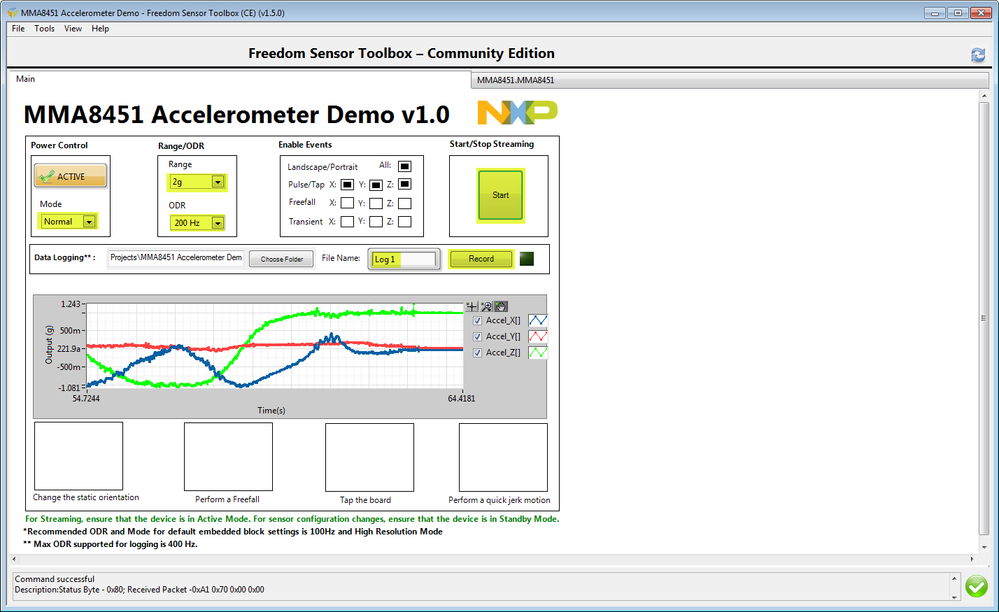Click the graph minimum time value 54.7244
This screenshot has width=999, height=612.
[86, 399]
